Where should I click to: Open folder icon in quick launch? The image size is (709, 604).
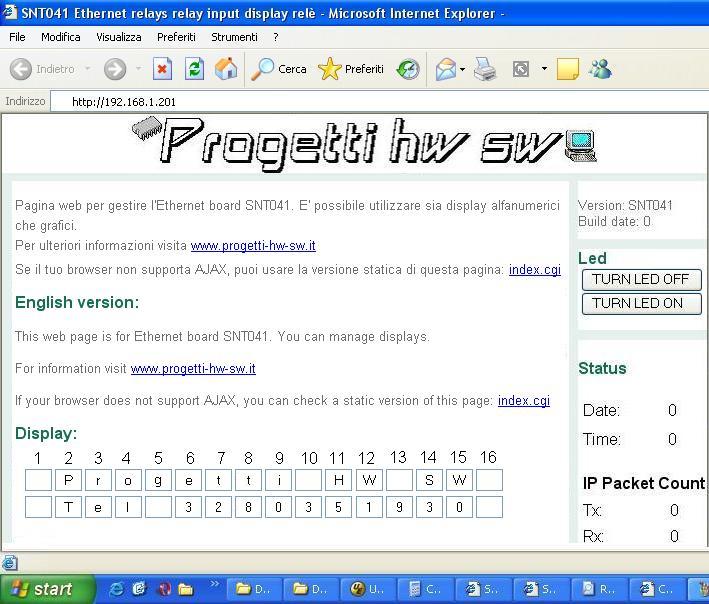click(185, 589)
